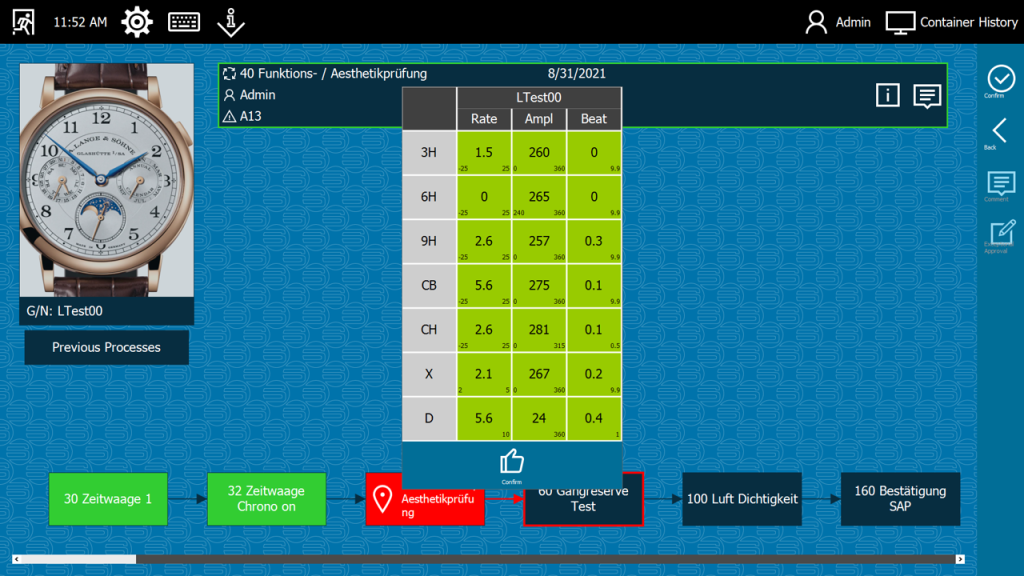Open Container History from the top bar
This screenshot has width=1024, height=576.
click(x=951, y=22)
